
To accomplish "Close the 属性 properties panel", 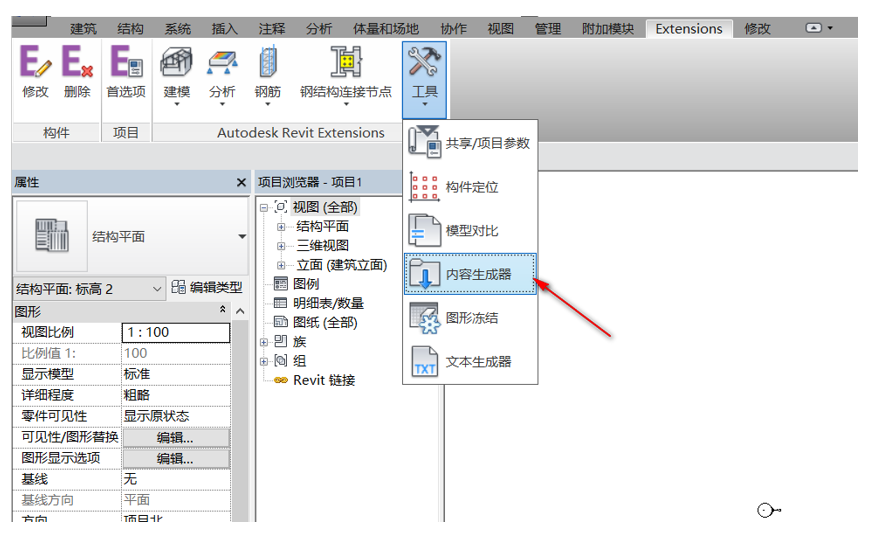I will point(241,183).
